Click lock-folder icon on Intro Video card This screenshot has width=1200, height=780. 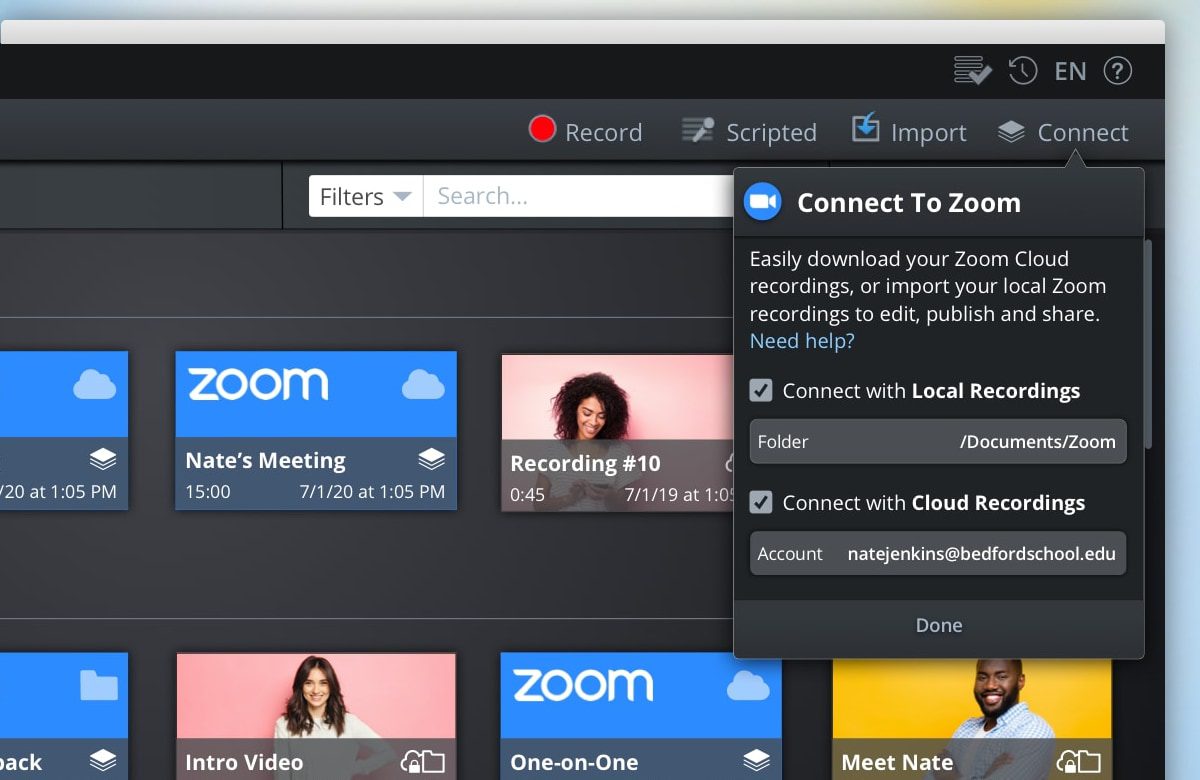click(422, 762)
